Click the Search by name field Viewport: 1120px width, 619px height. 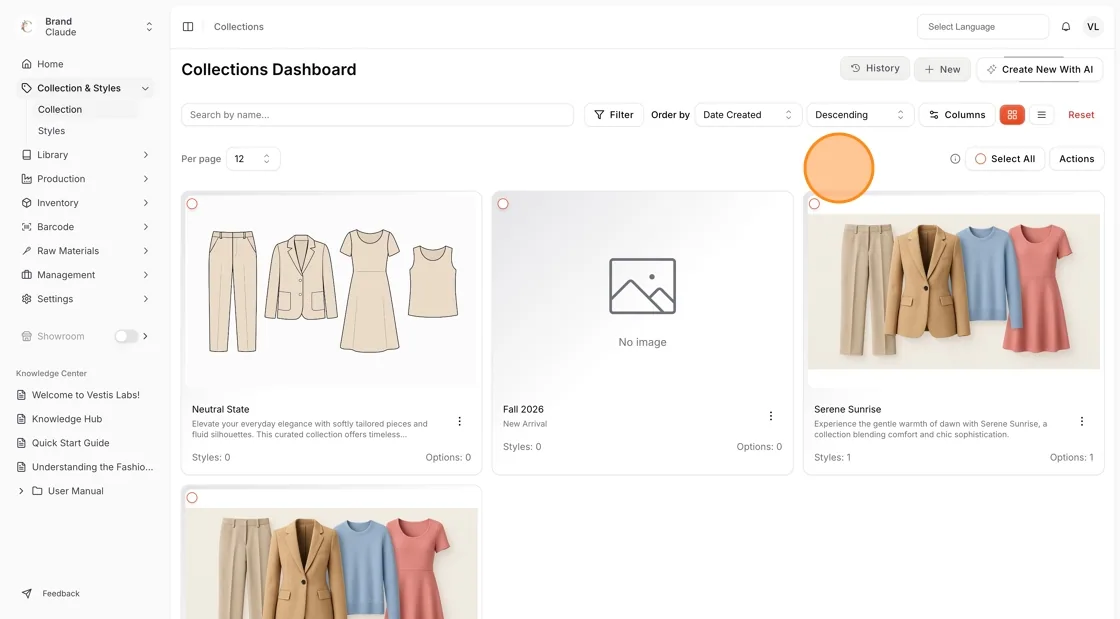[377, 115]
